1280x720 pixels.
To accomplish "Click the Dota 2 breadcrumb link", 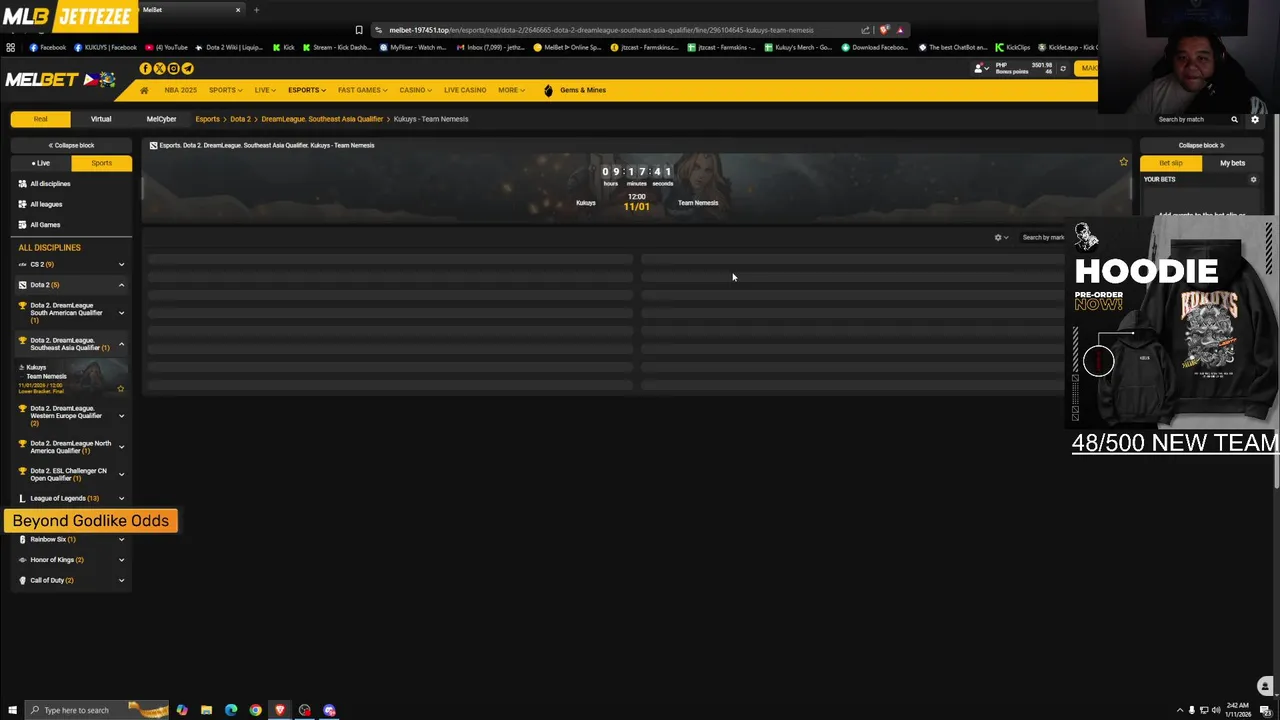I will pos(240,119).
